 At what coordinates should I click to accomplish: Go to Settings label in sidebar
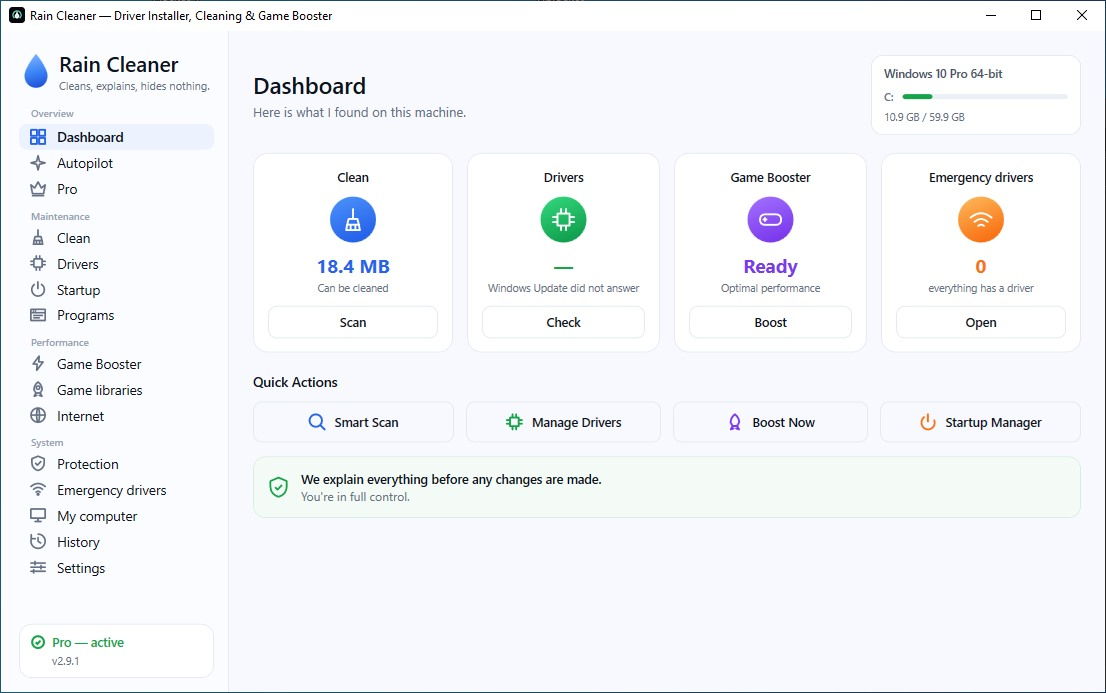pyautogui.click(x=81, y=568)
